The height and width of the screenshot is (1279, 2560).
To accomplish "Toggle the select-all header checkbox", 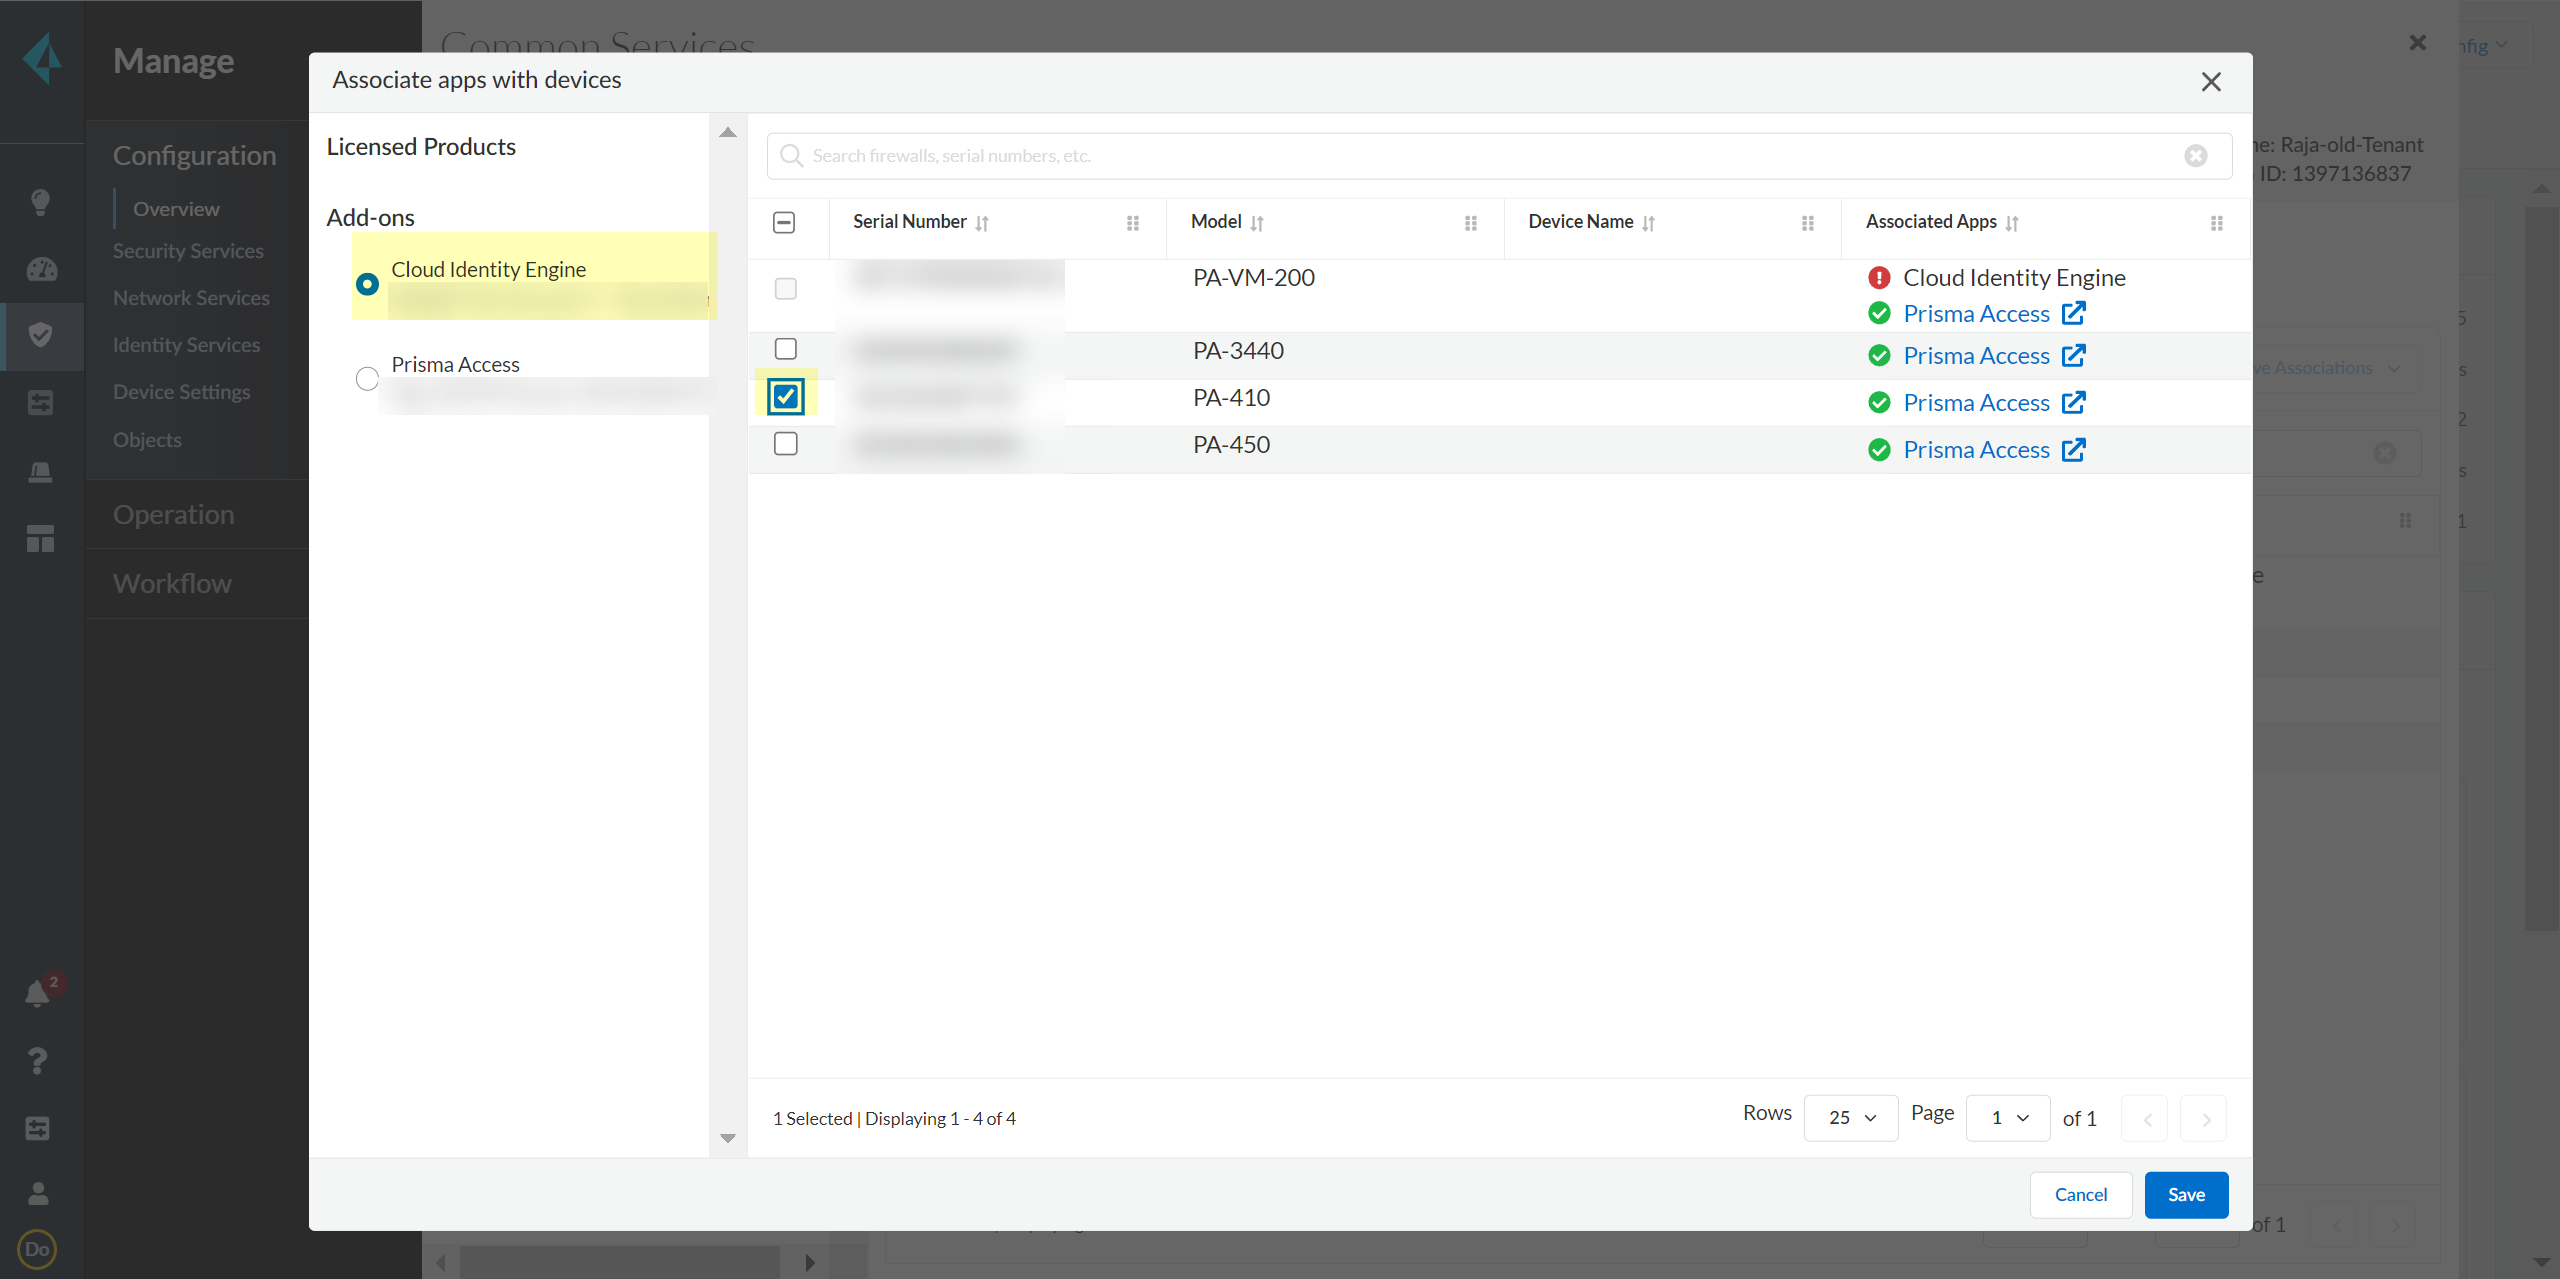I will point(784,222).
